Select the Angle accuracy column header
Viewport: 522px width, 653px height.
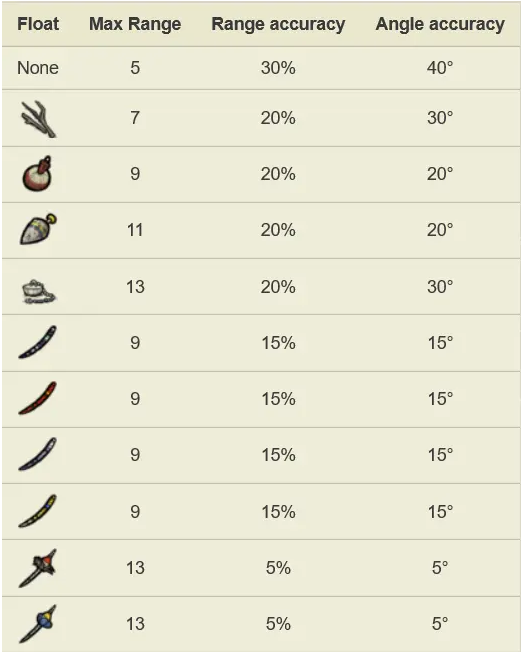(440, 24)
